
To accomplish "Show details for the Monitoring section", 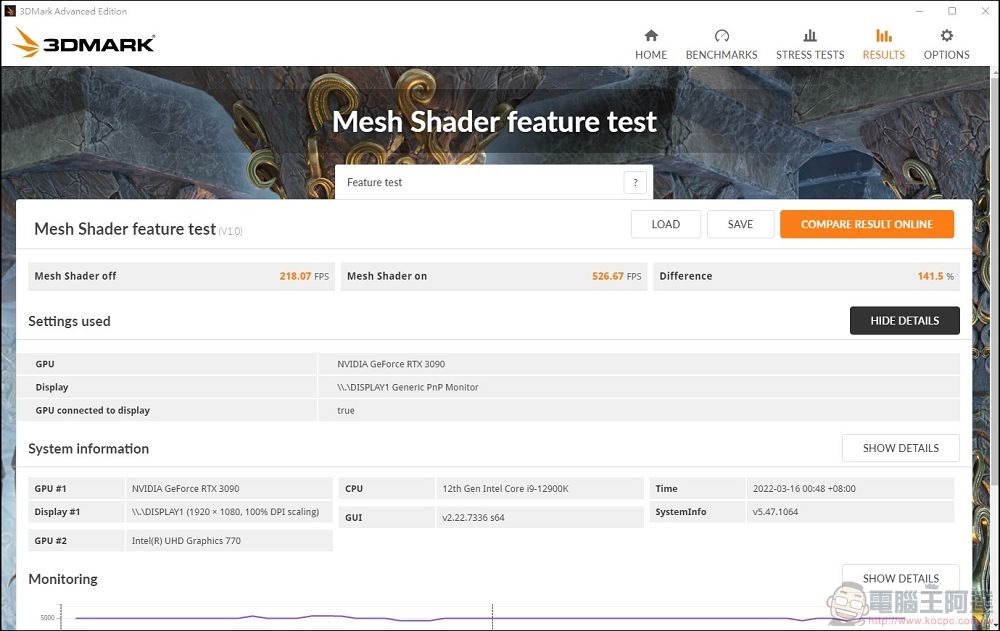I will tap(900, 578).
